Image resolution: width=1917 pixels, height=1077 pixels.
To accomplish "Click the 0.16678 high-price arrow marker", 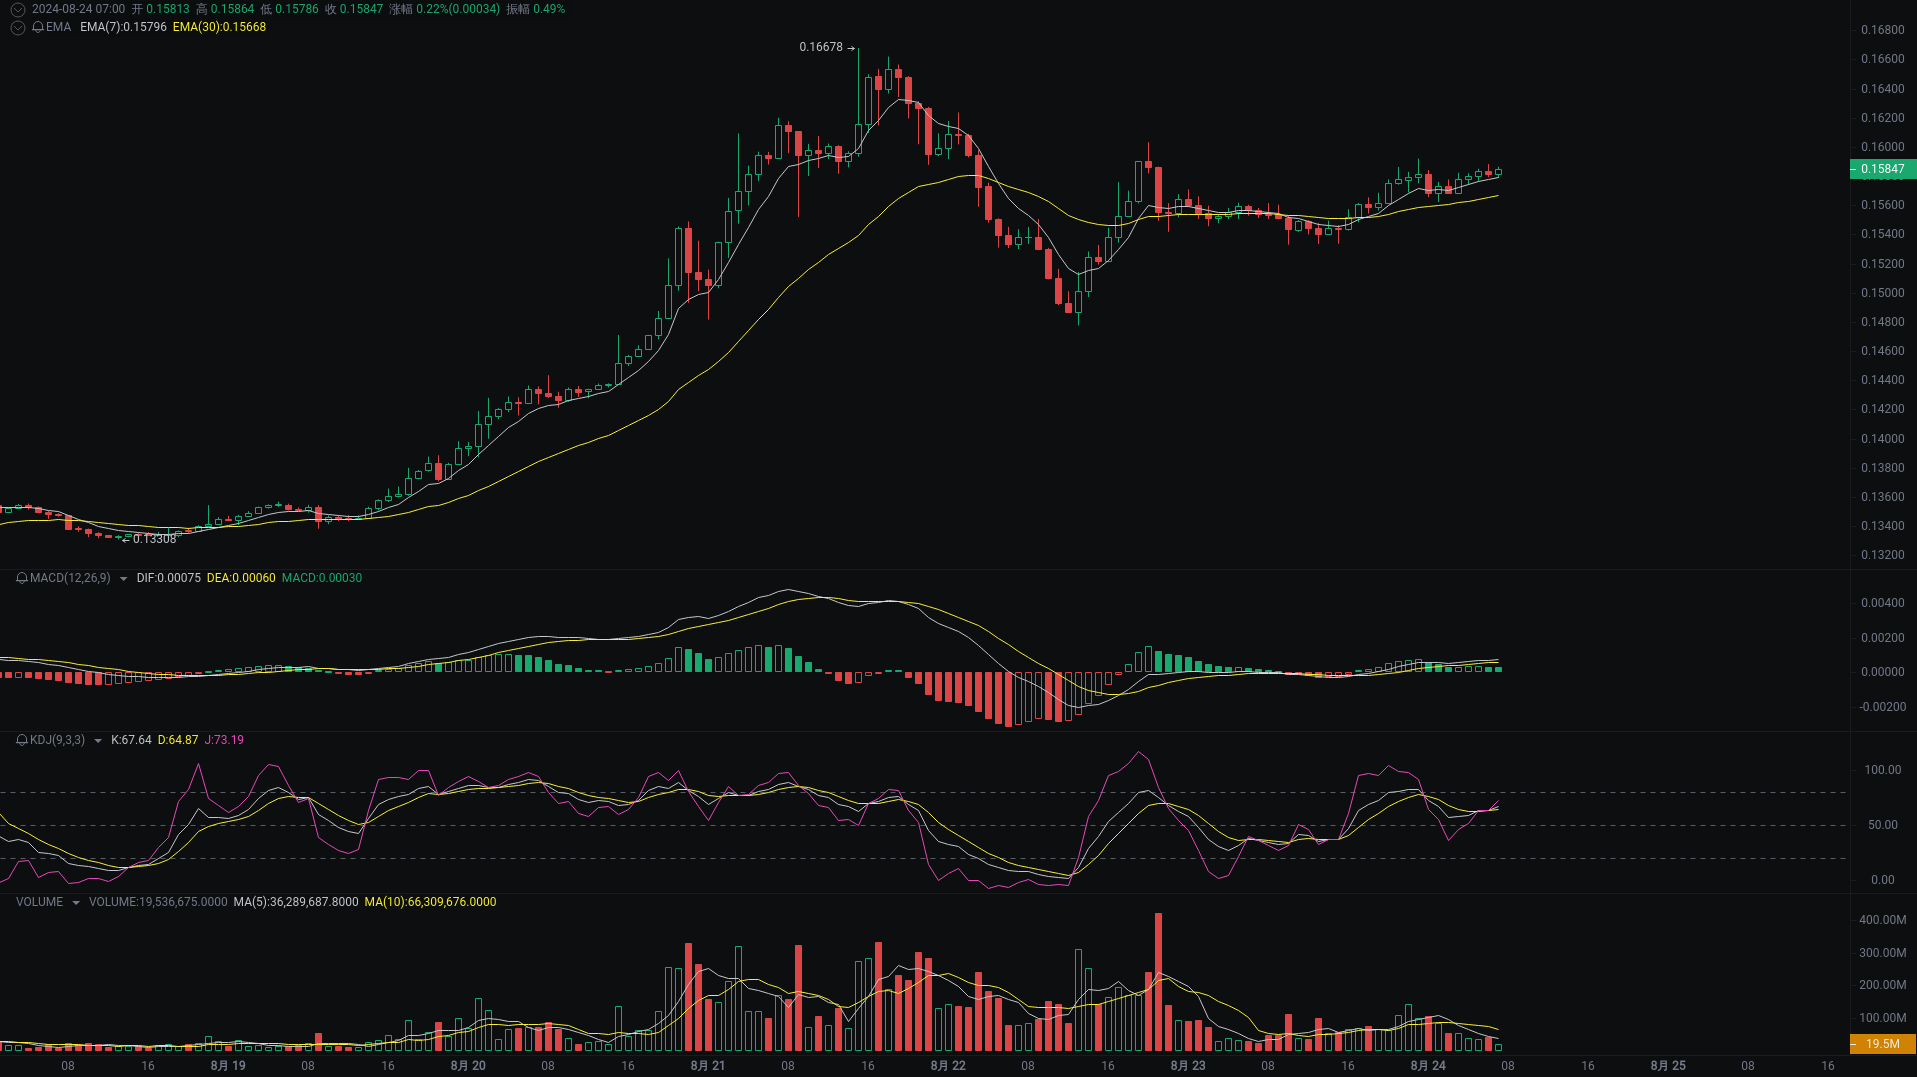I will 825,46.
